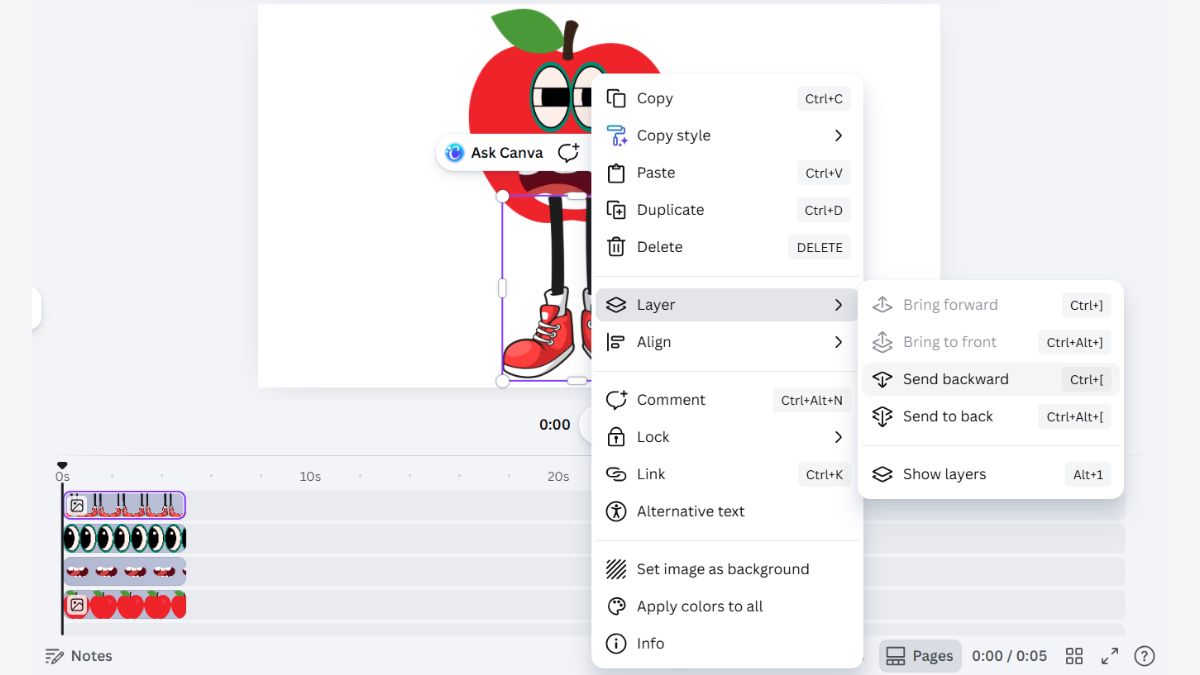Click the Ask Canva sparkle icon
This screenshot has height=675, width=1200.
click(x=455, y=153)
